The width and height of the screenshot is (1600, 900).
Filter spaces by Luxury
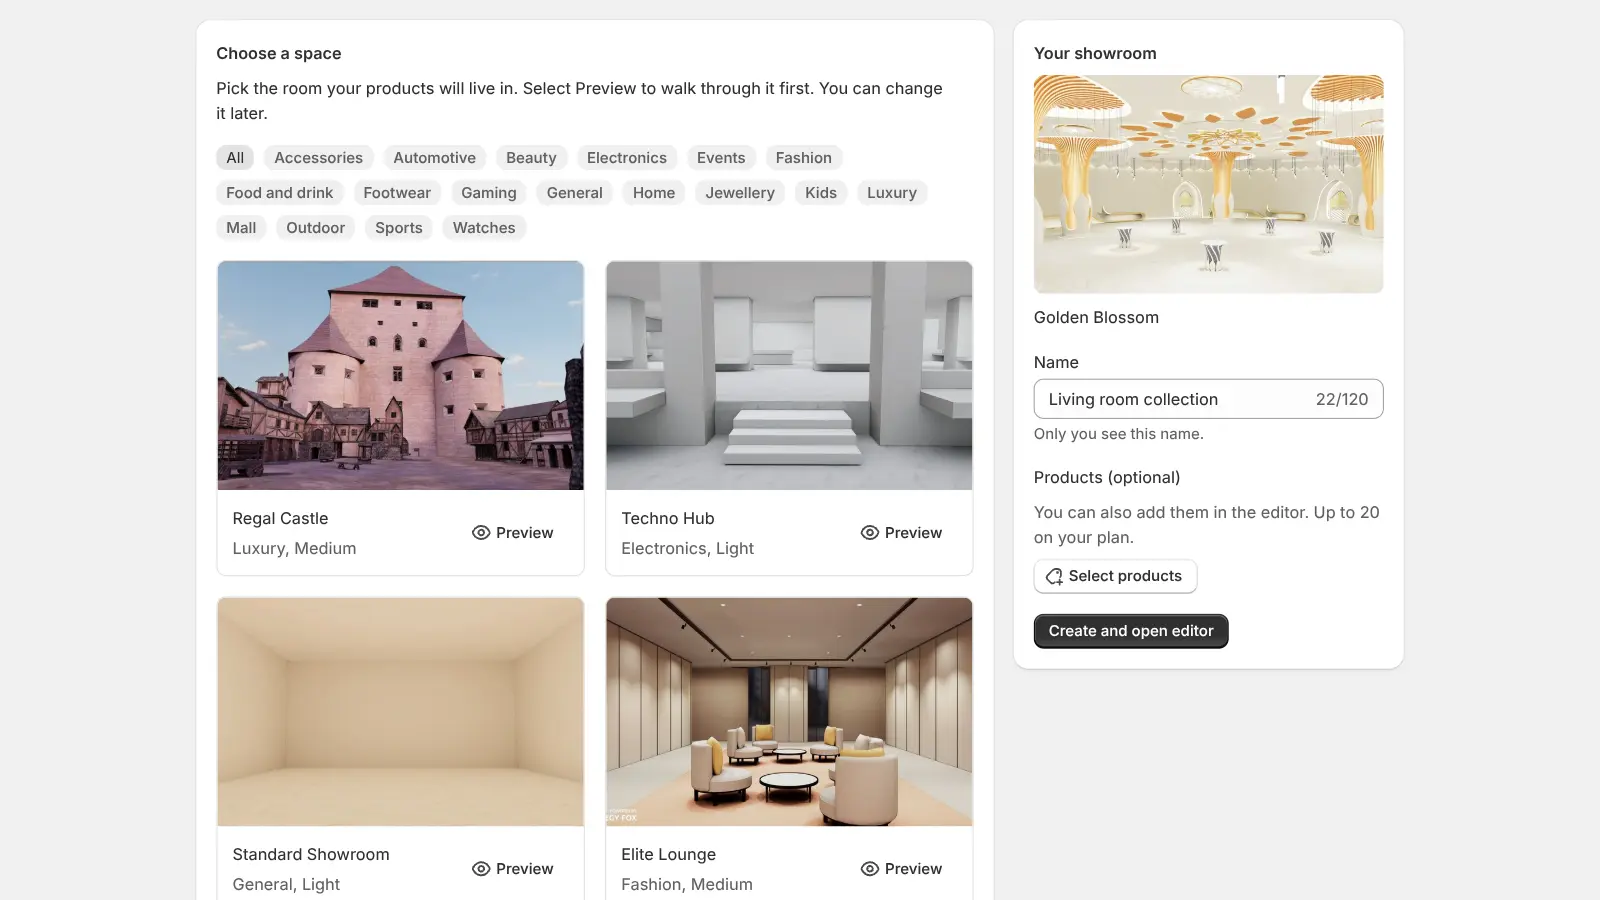tap(892, 193)
